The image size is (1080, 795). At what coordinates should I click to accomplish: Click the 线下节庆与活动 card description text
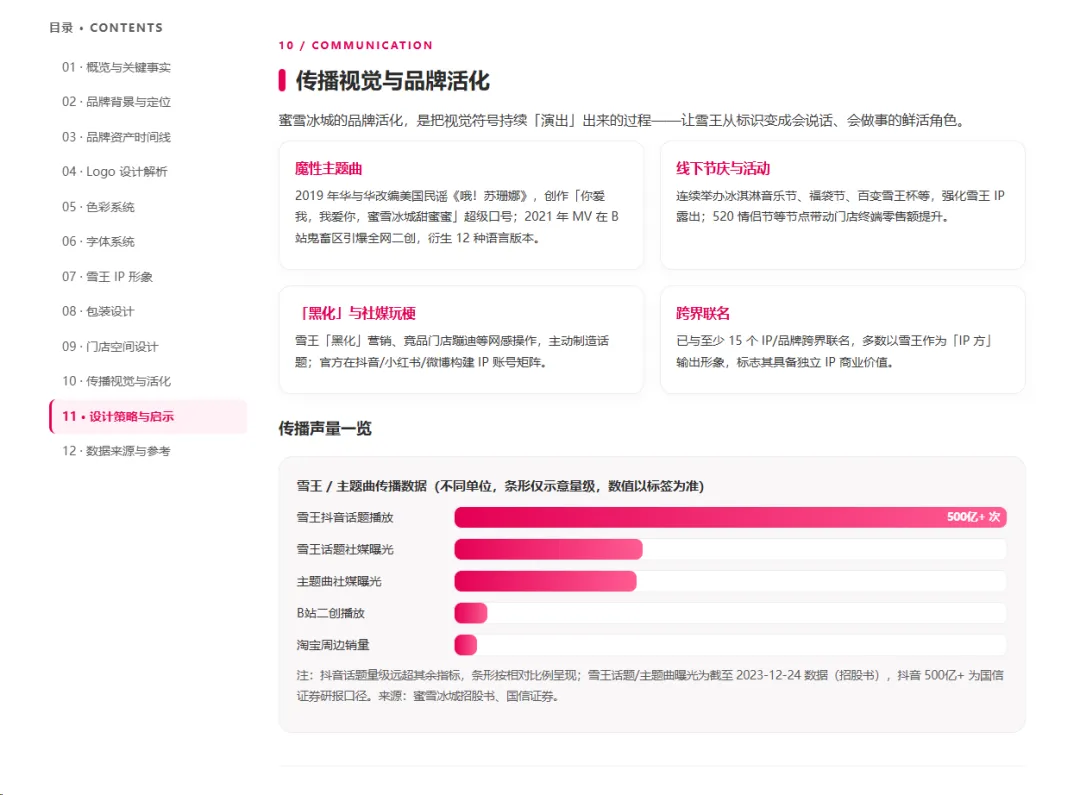[840, 206]
